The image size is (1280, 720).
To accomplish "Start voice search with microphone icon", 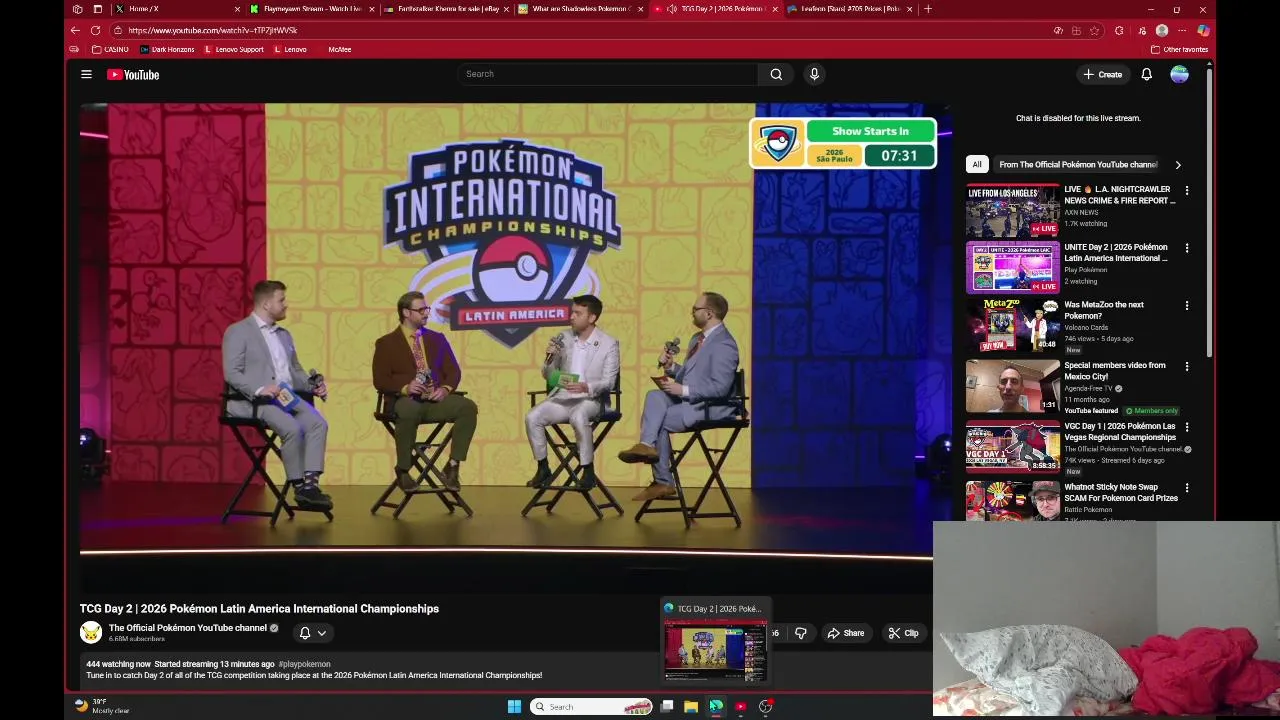I will tap(814, 74).
